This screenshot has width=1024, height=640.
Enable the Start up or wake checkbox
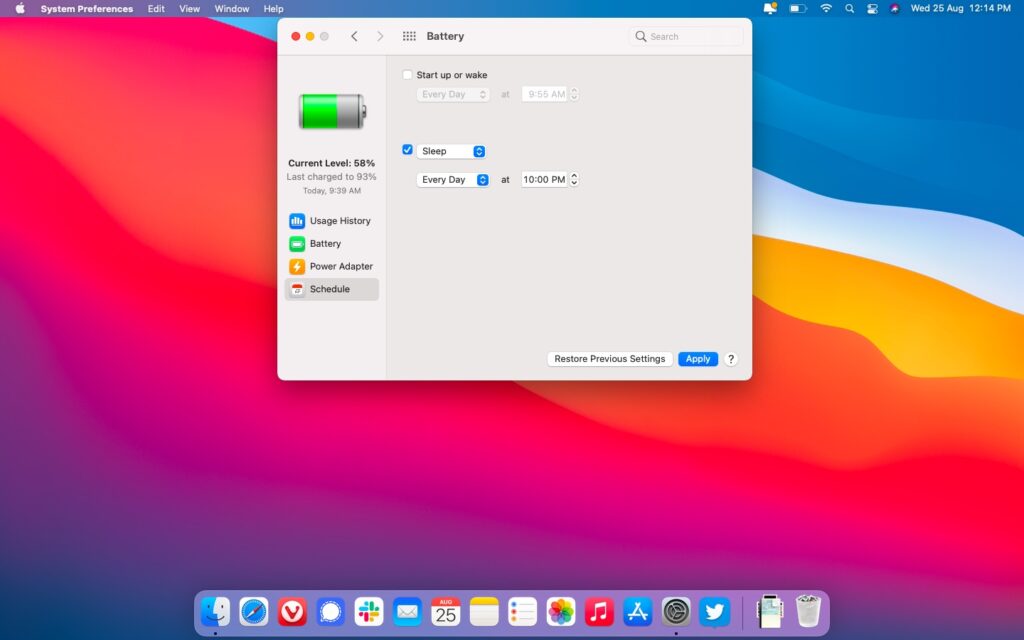pos(407,74)
